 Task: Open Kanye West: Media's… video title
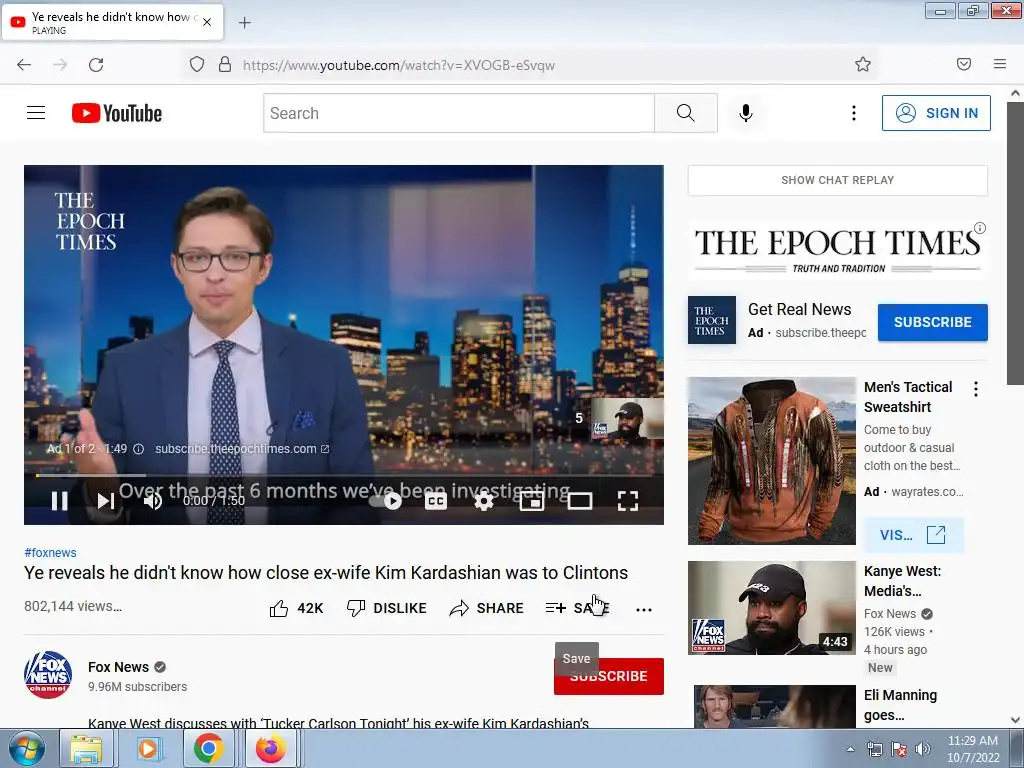pos(903,581)
